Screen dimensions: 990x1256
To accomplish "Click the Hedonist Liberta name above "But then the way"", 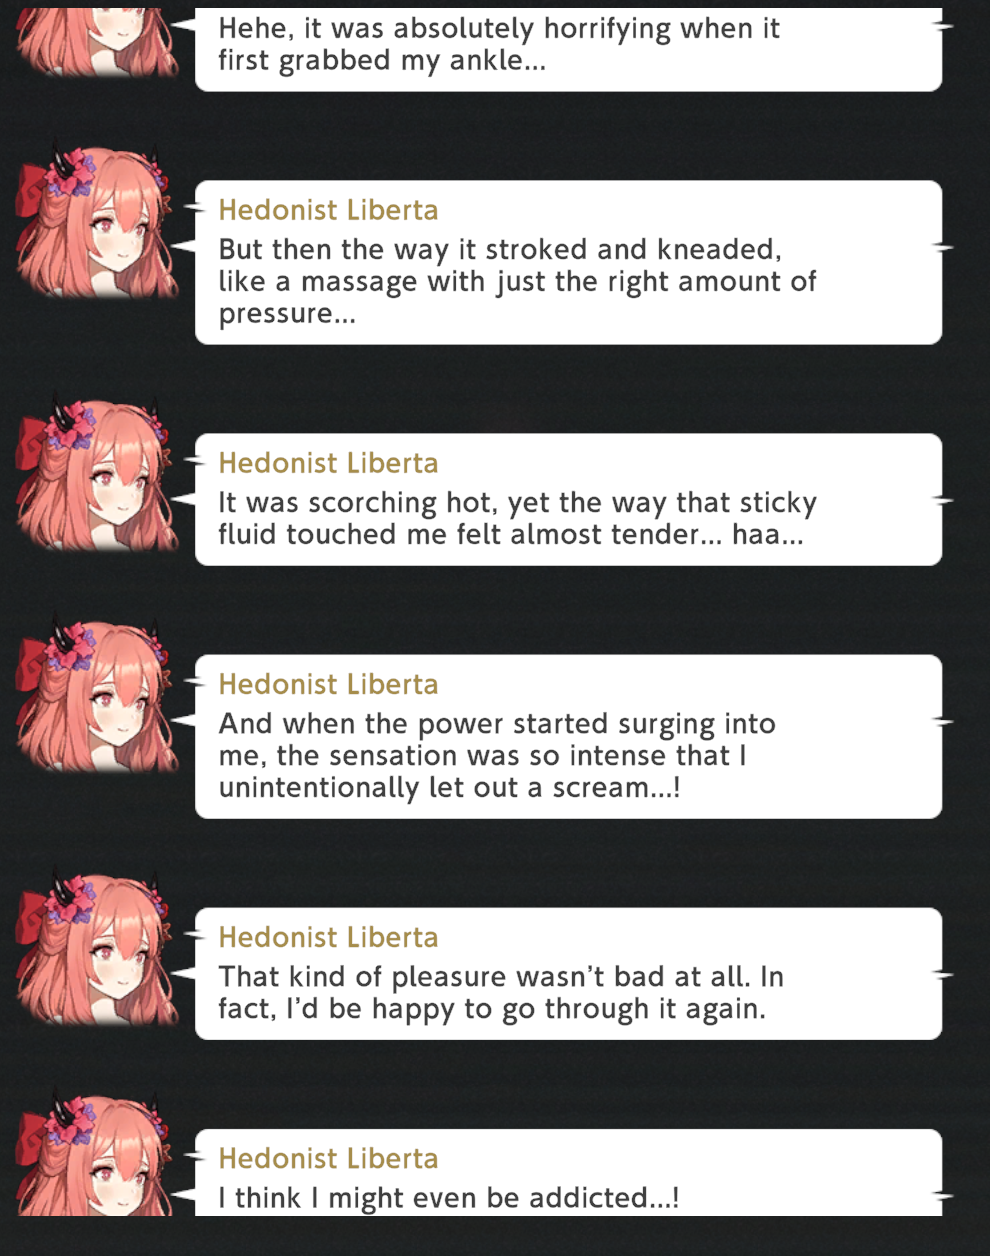I will [x=328, y=210].
